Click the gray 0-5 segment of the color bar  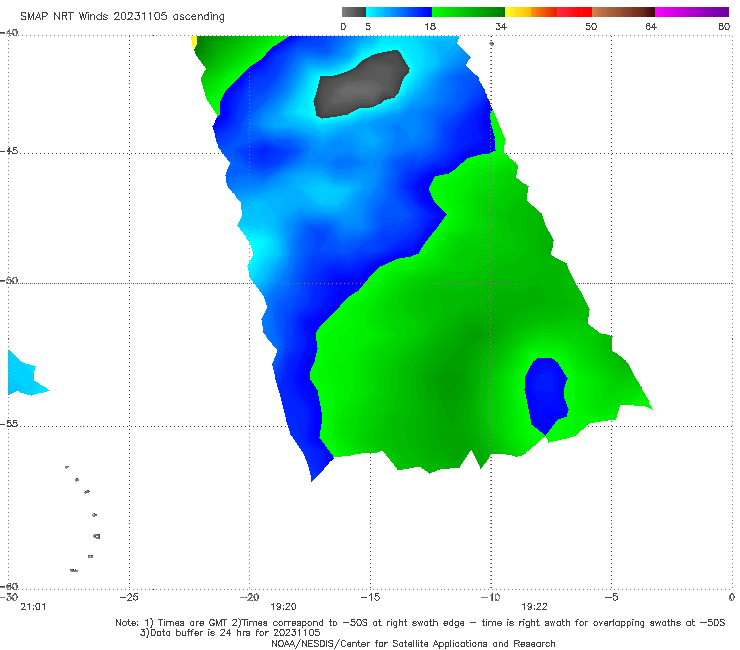pos(354,12)
